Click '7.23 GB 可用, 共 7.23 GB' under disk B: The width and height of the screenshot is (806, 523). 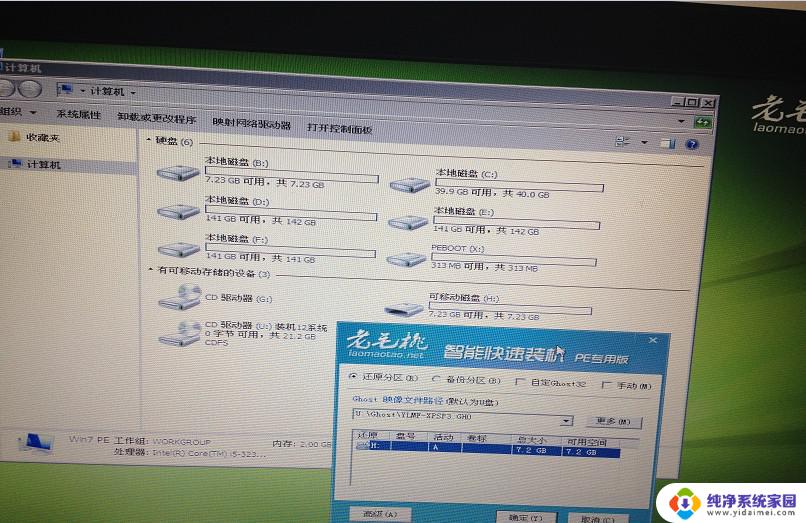(264, 183)
